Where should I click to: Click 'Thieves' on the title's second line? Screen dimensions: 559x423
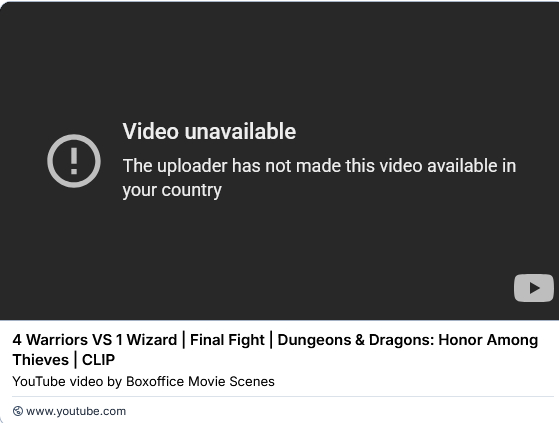click(x=41, y=360)
